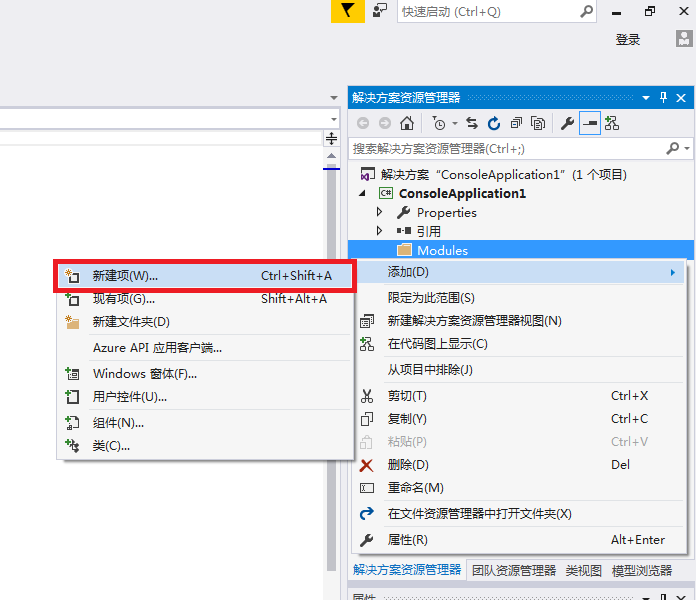
Task: Choose 删除(D) from the context menu
Action: click(x=519, y=465)
